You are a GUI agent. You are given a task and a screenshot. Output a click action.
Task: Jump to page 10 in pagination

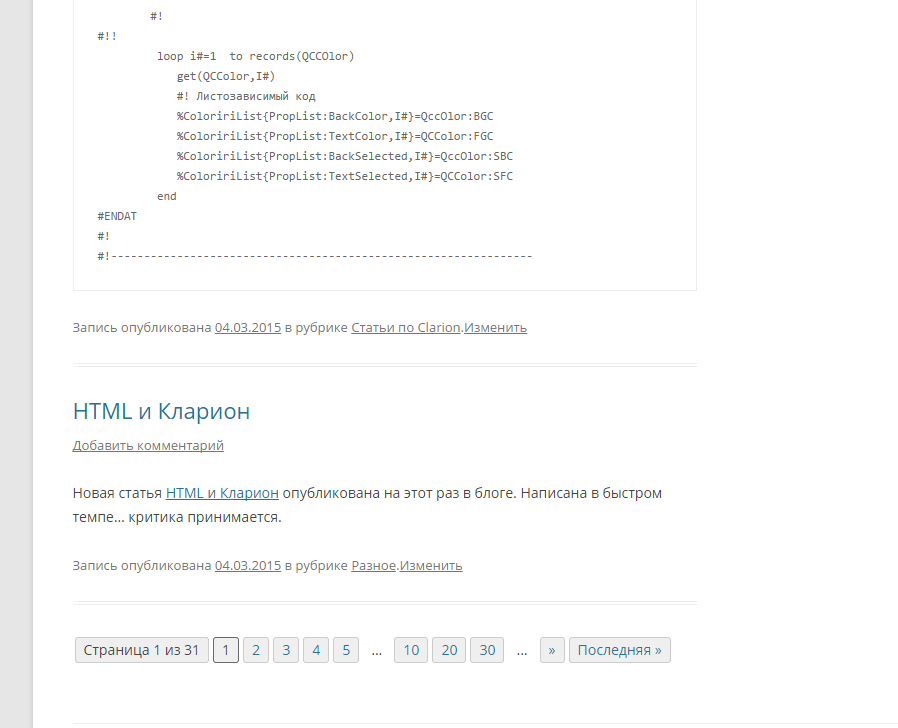coord(411,650)
